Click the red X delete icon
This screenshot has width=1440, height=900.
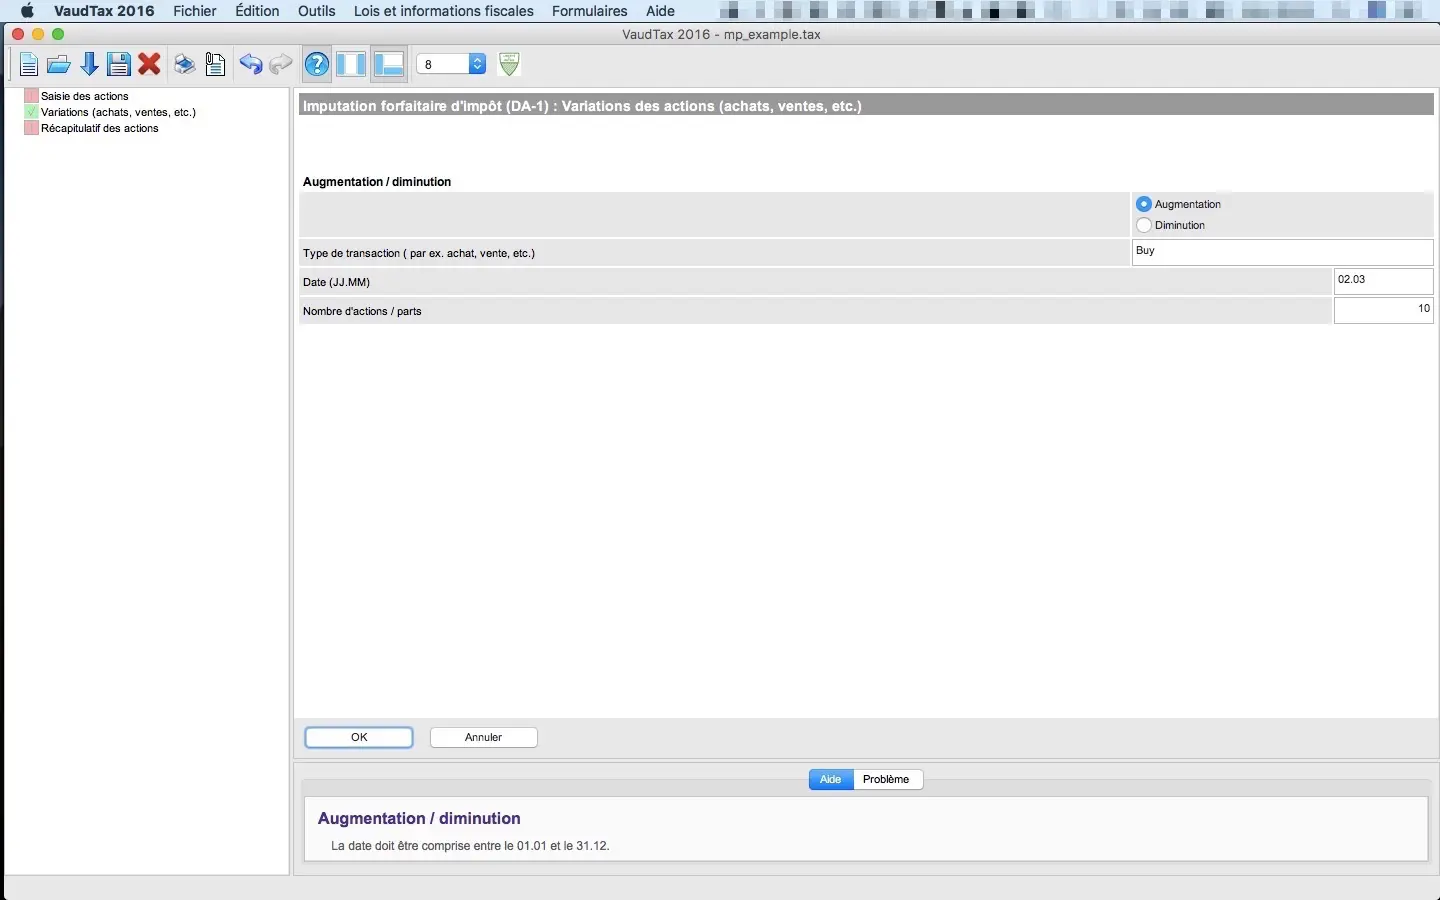tap(150, 65)
